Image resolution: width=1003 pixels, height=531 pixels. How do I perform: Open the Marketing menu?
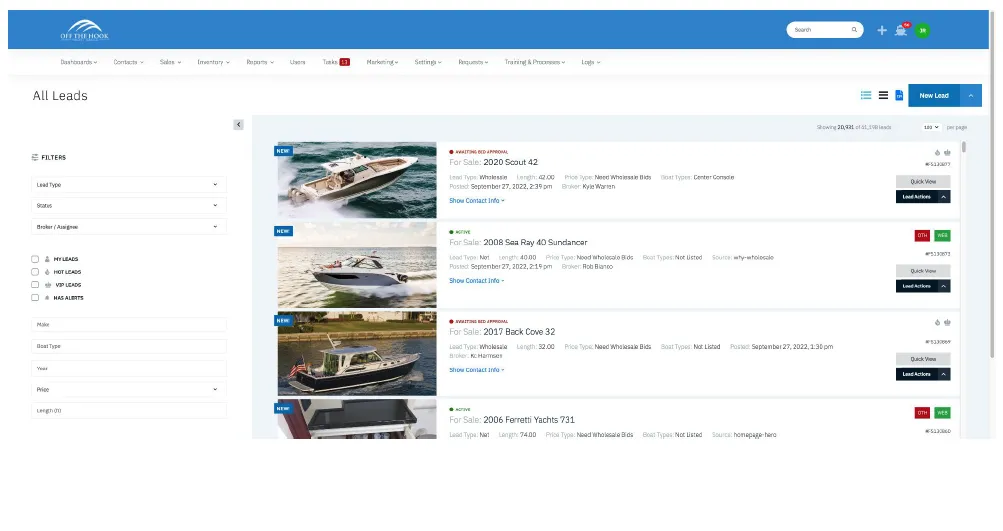382,62
